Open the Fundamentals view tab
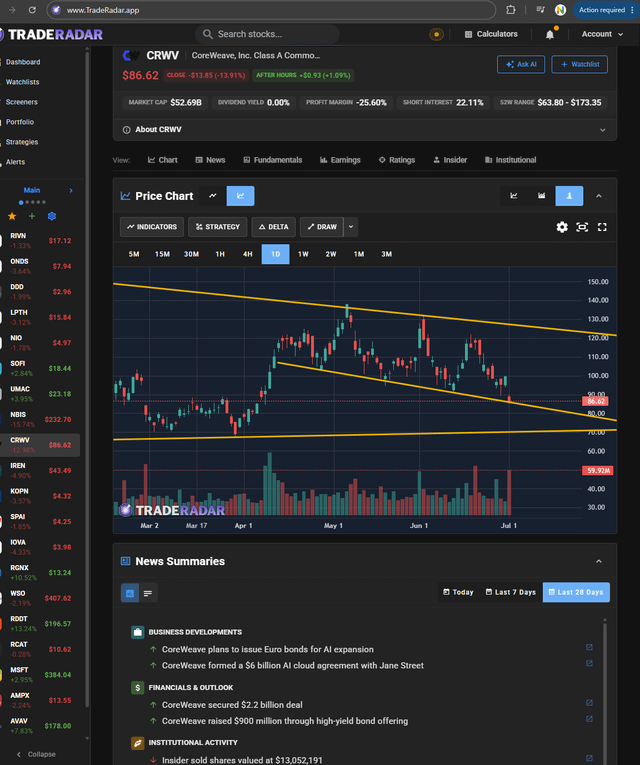The width and height of the screenshot is (640, 765). pyautogui.click(x=273, y=160)
